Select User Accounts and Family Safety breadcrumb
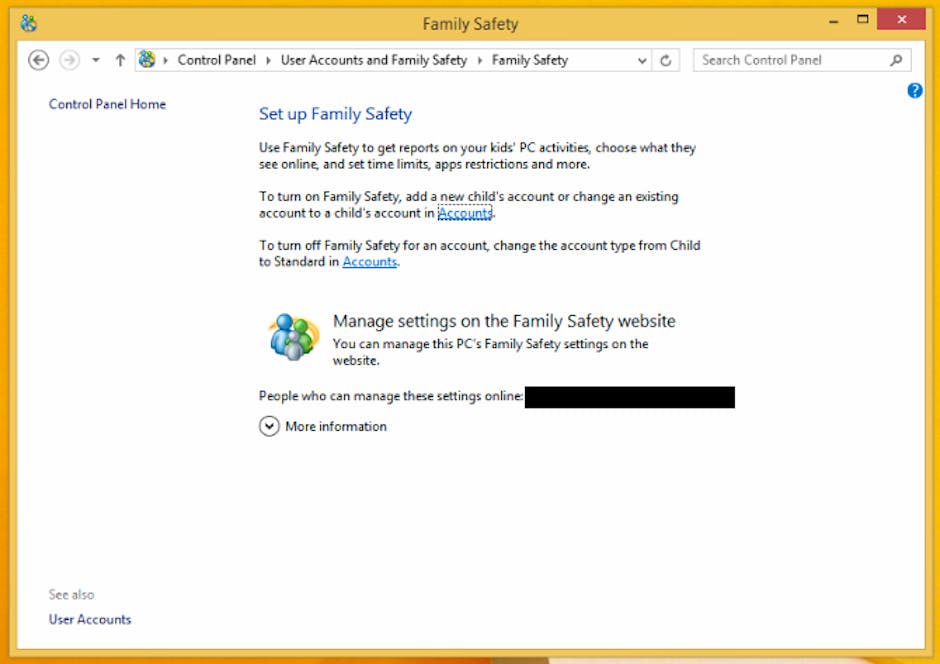This screenshot has height=664, width=940. click(x=374, y=60)
